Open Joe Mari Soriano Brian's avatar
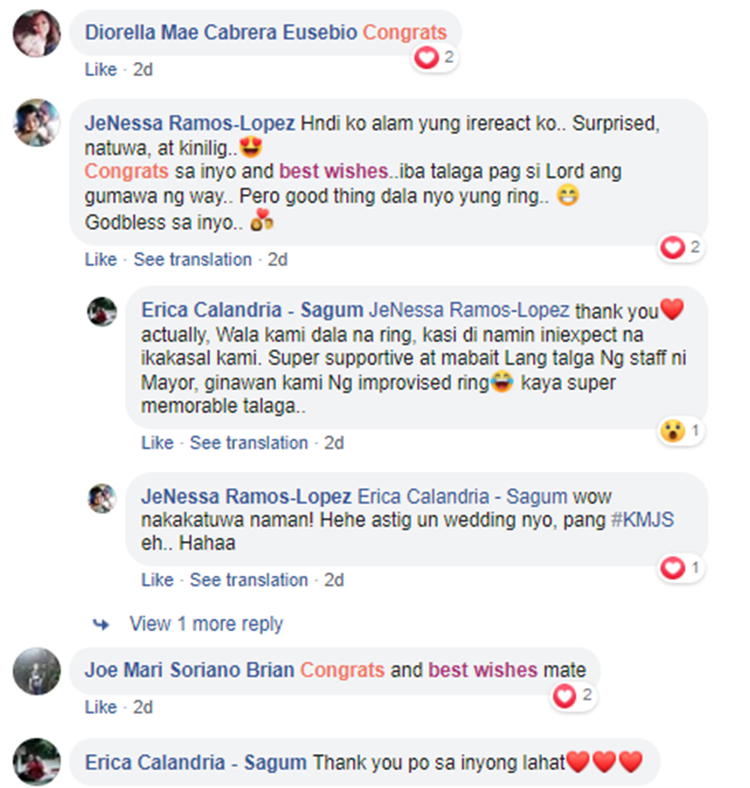750x788 pixels. pos(37,671)
